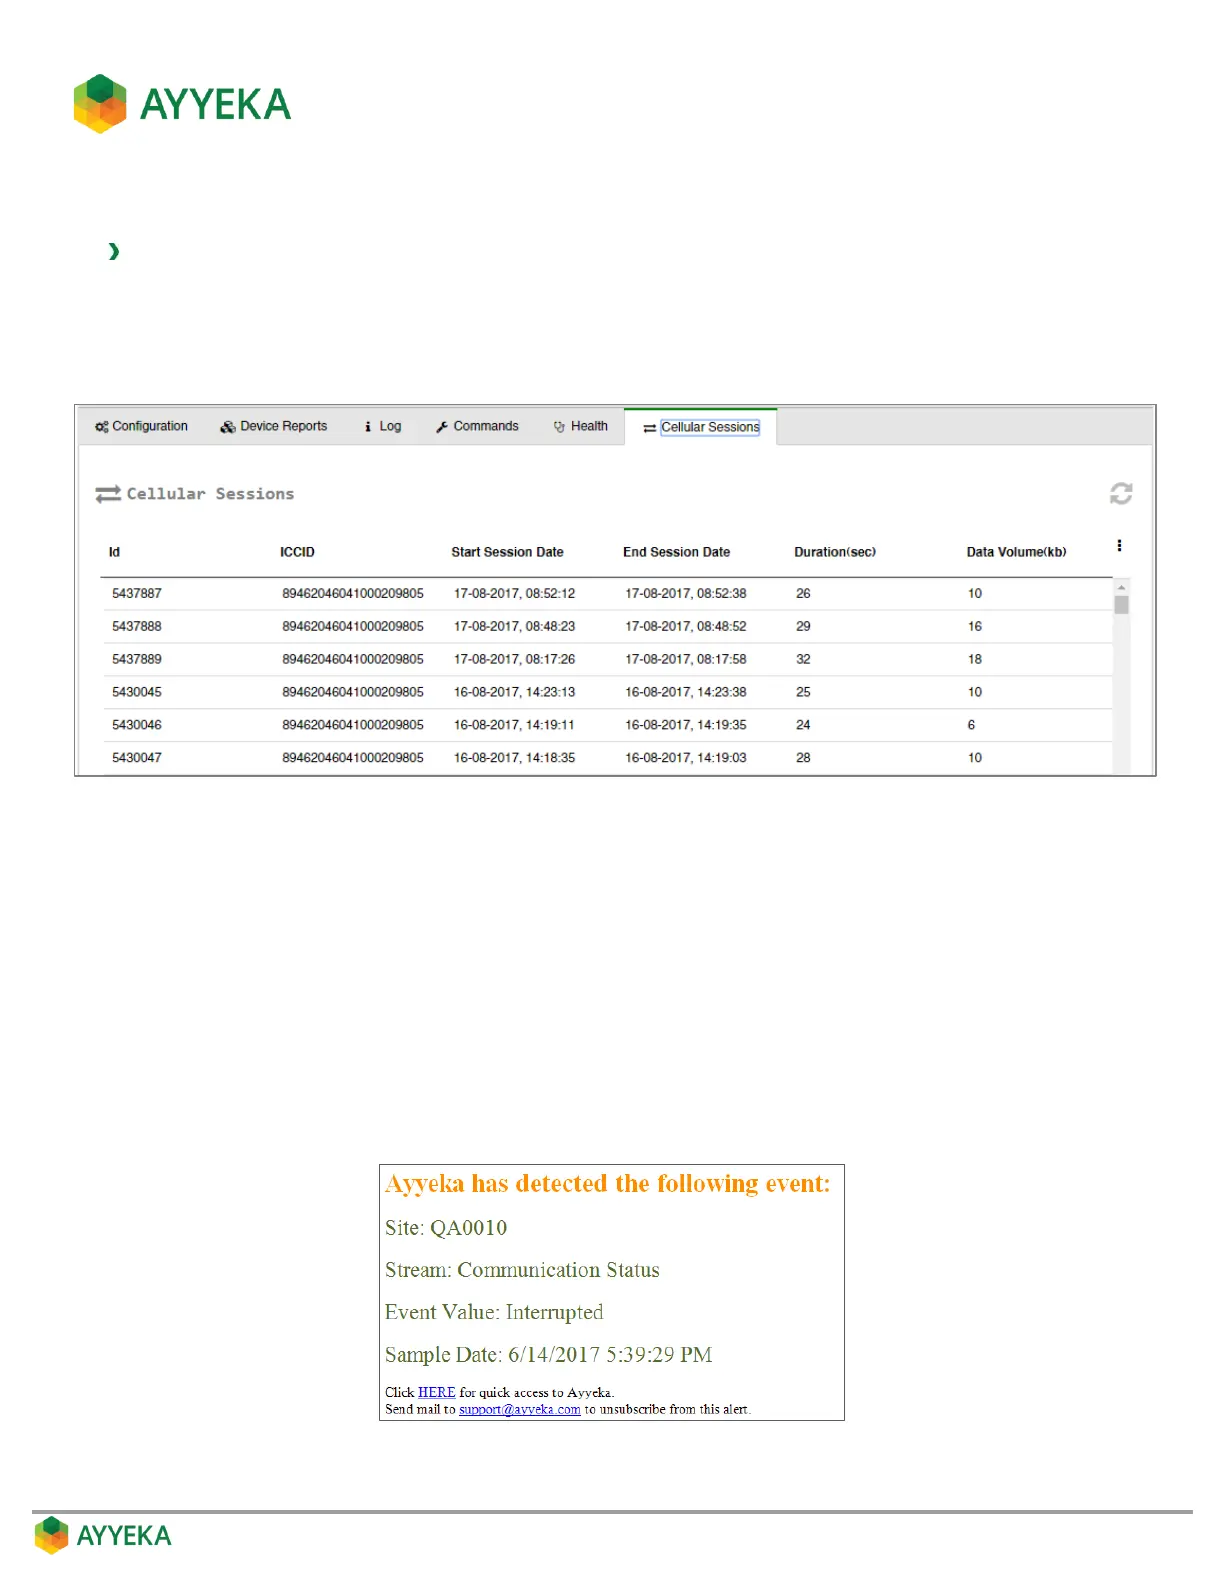Sort by the Id column header

(114, 552)
